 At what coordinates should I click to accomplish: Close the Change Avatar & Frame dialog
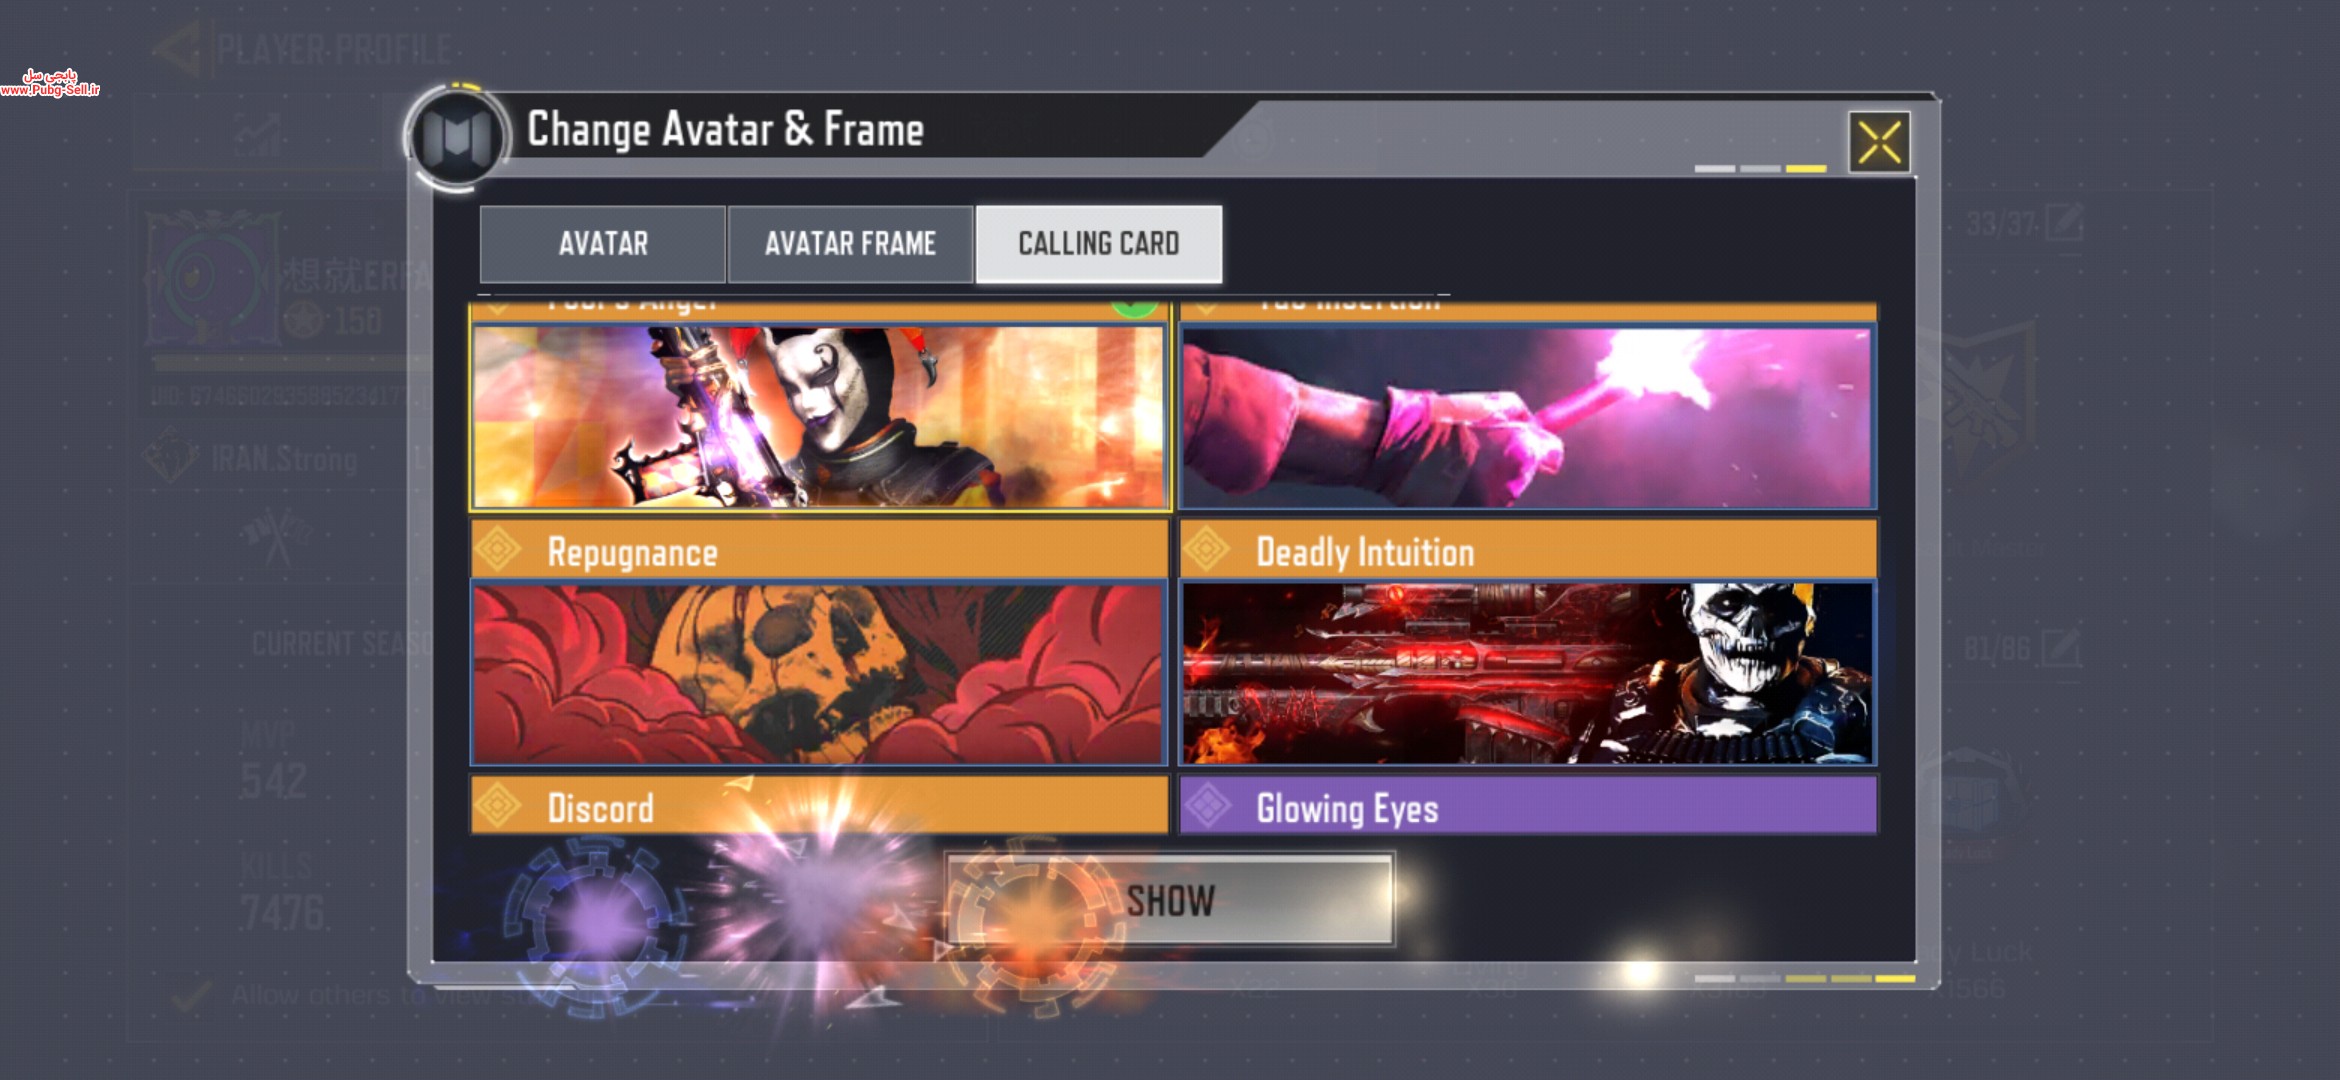tap(1879, 142)
